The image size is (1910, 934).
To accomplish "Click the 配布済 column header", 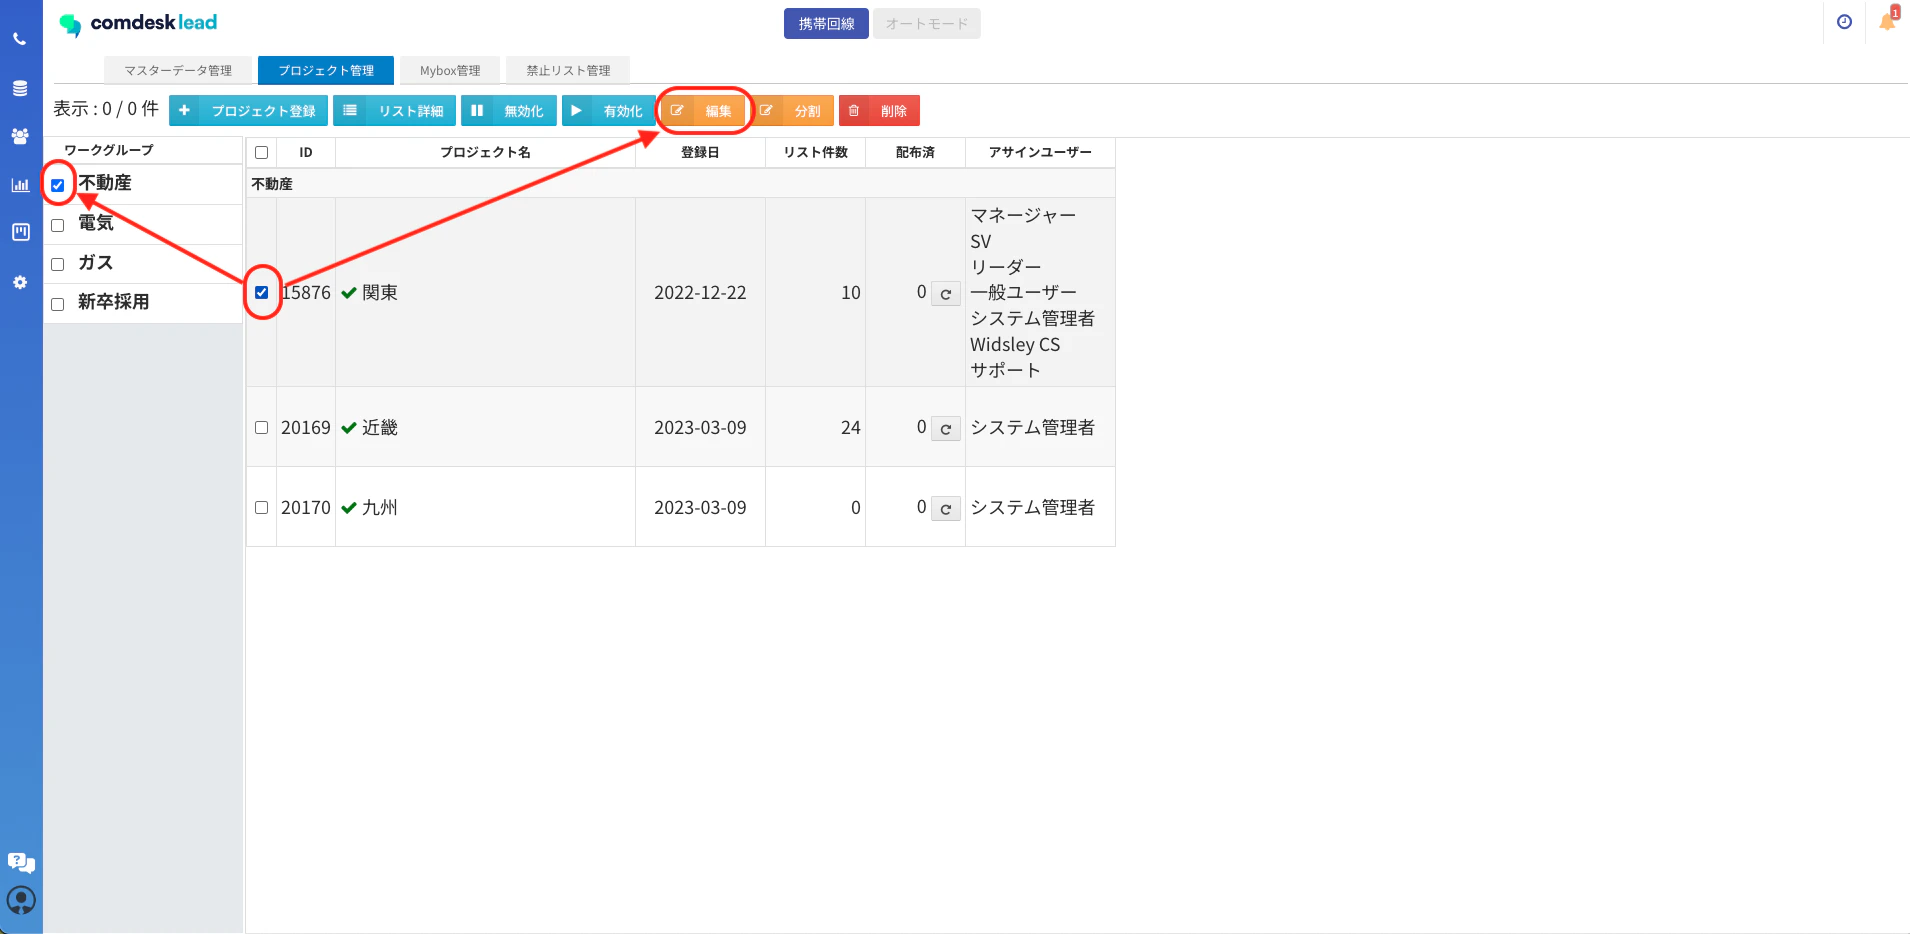I will point(915,152).
